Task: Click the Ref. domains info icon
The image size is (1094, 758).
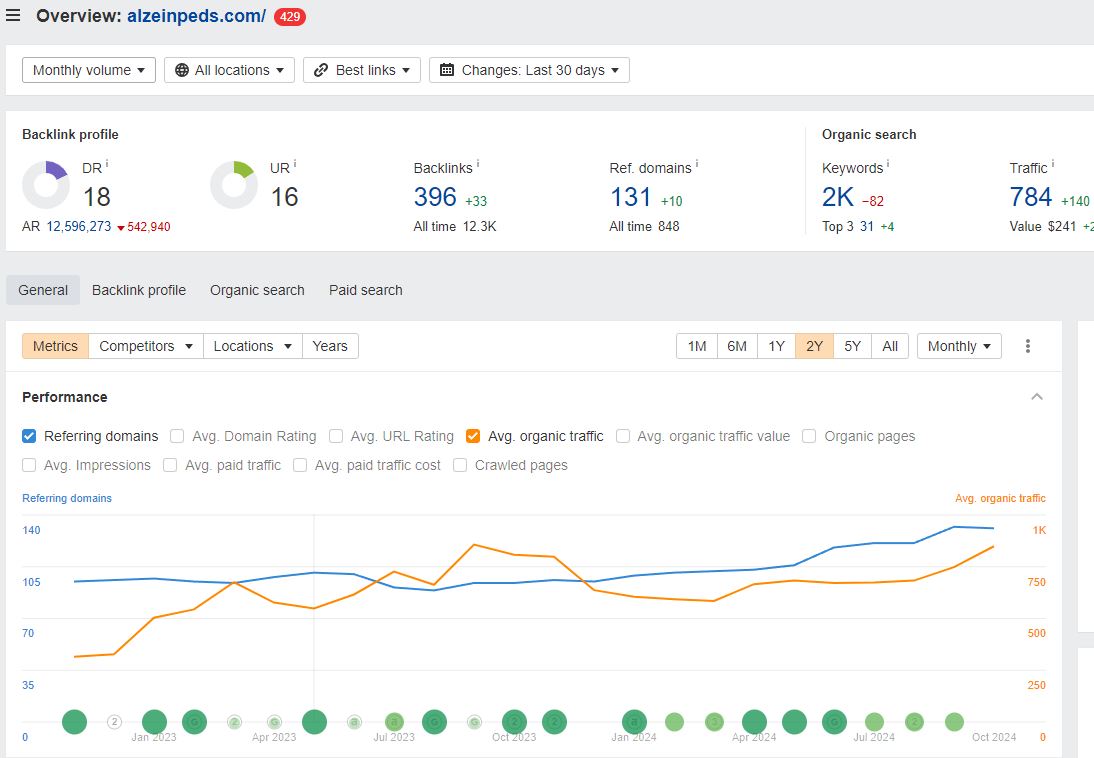Action: (x=696, y=164)
